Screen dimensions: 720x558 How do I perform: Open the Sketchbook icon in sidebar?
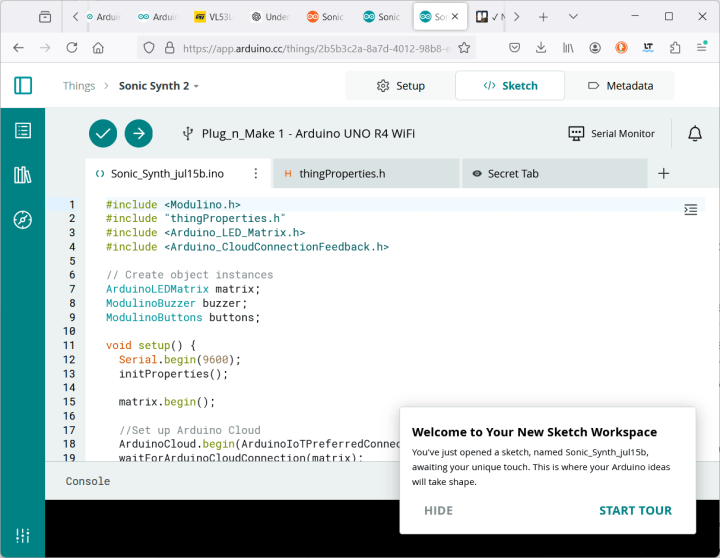pos(23,130)
